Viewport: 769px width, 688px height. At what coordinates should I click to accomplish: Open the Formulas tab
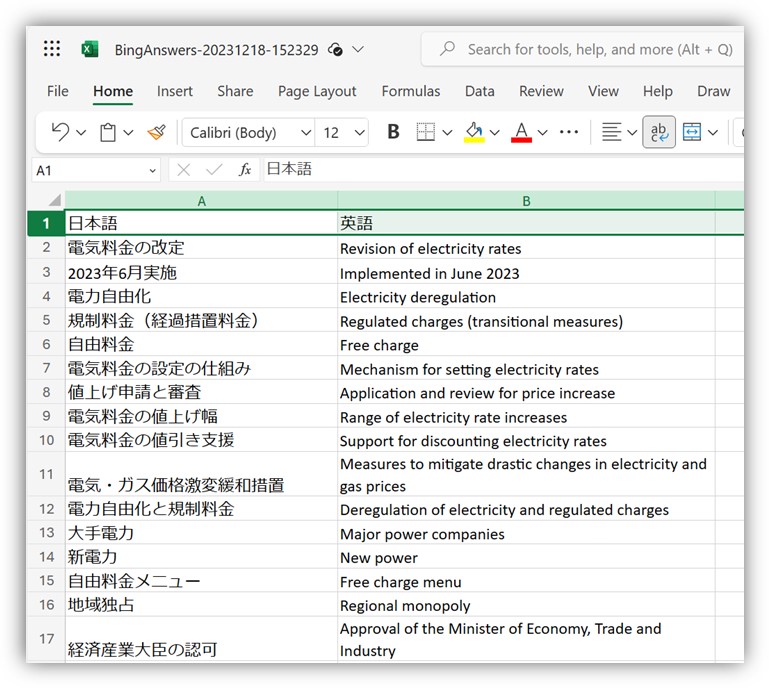coord(410,91)
